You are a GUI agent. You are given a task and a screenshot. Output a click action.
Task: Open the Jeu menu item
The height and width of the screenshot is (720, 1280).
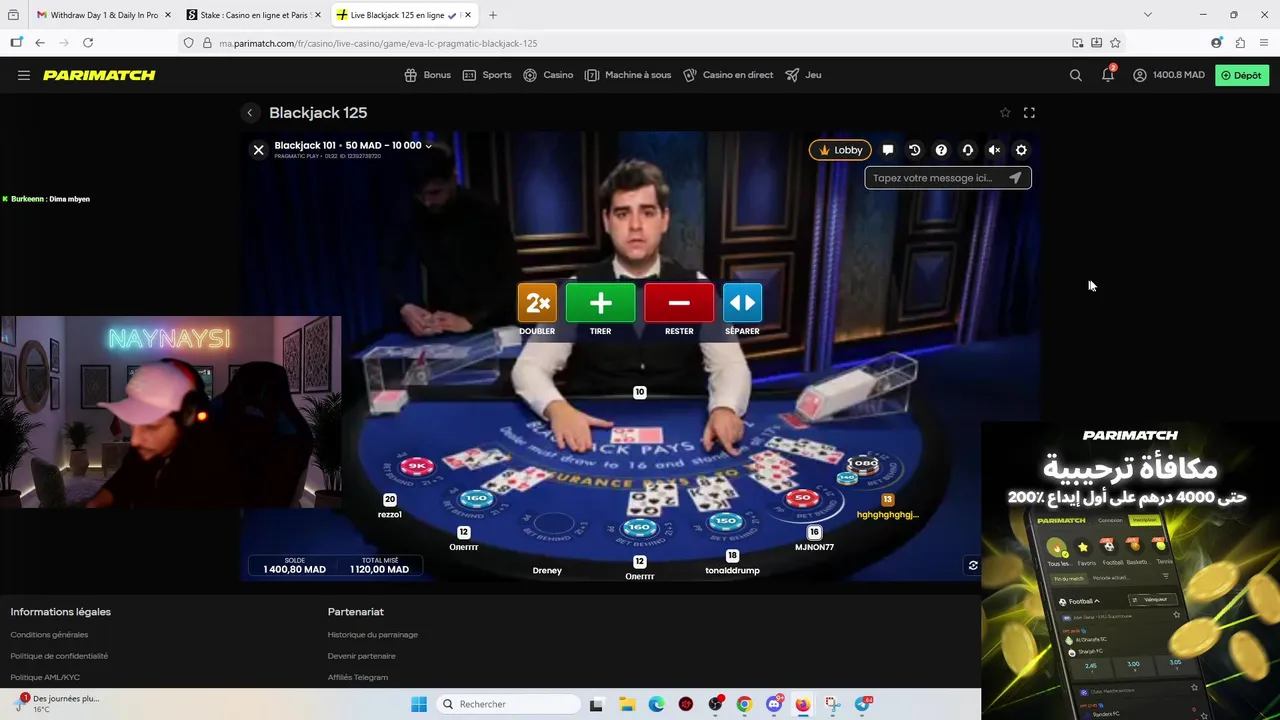pos(803,75)
